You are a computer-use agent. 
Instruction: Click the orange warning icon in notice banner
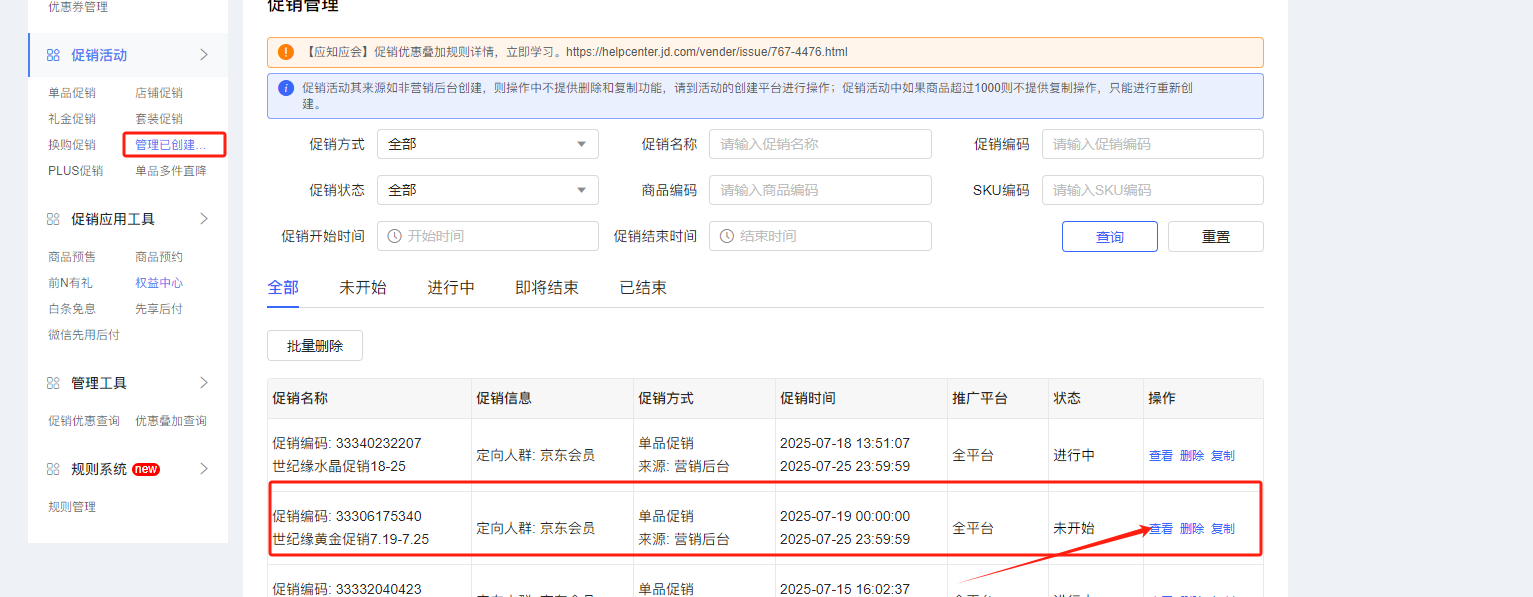pos(286,52)
